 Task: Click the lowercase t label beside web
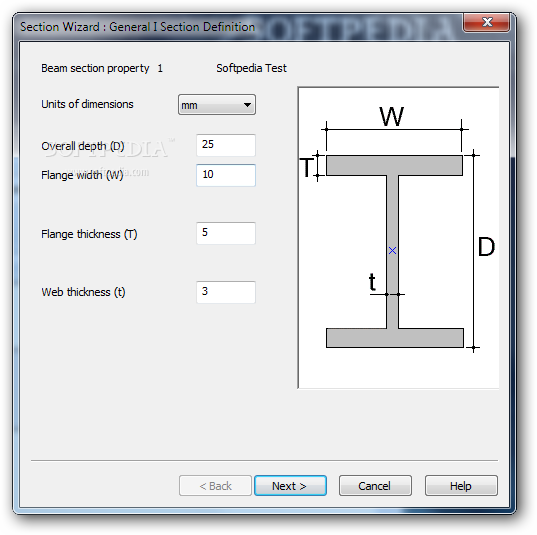point(372,282)
